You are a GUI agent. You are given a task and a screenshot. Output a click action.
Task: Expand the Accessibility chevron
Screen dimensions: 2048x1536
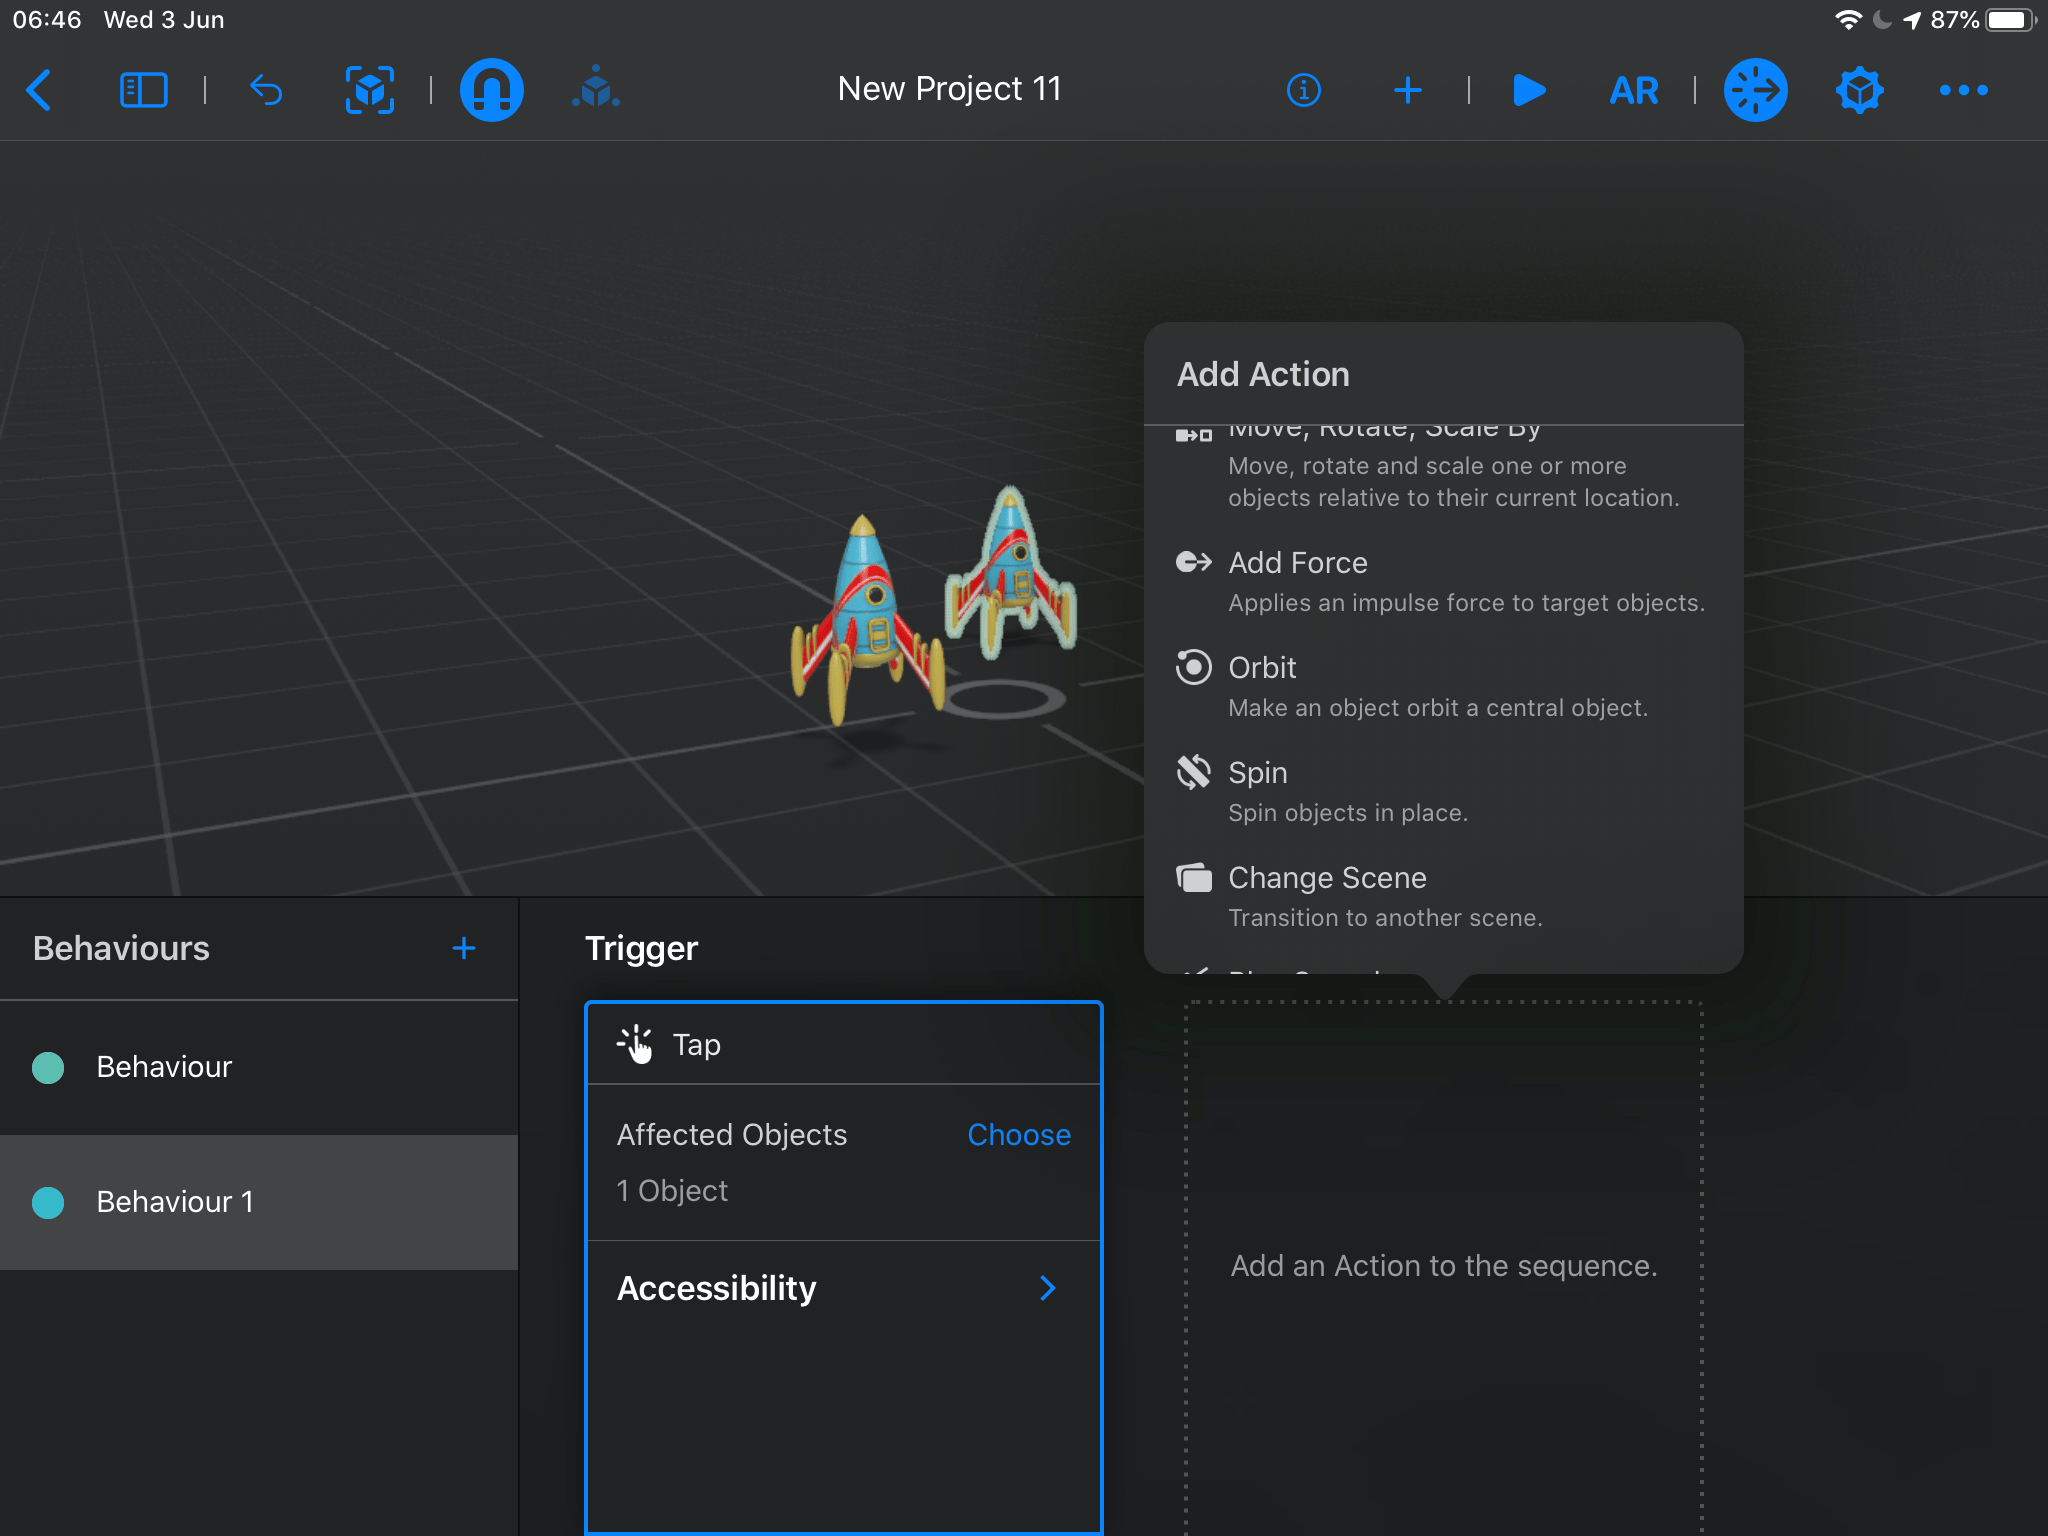(1047, 1288)
